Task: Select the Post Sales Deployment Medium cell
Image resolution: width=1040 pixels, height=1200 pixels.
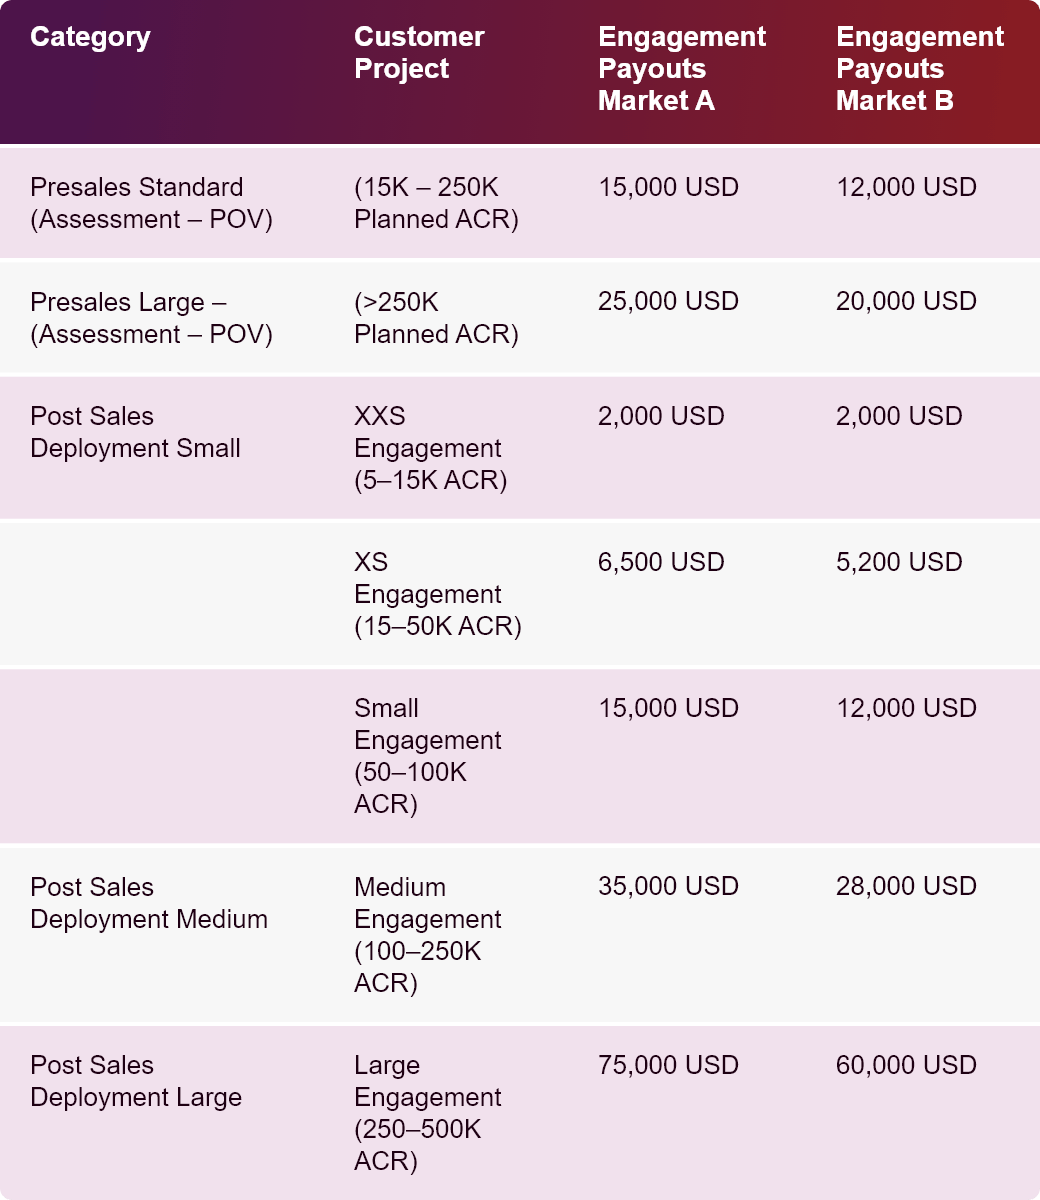Action: pos(149,903)
